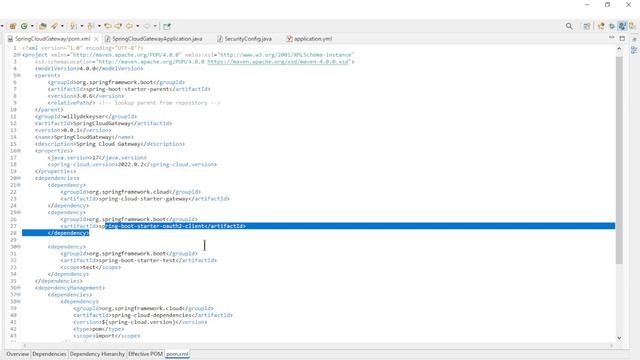Switch to the Overview POM tab

(18, 354)
